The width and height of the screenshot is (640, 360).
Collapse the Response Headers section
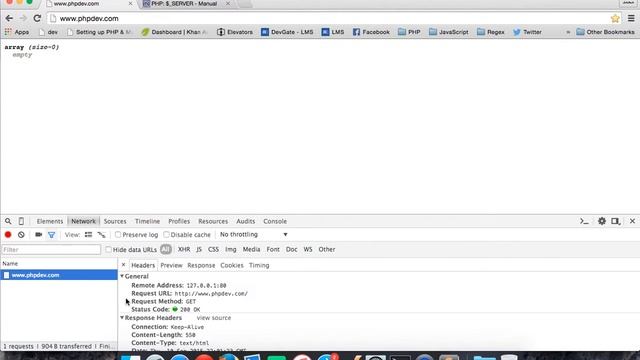(122, 318)
